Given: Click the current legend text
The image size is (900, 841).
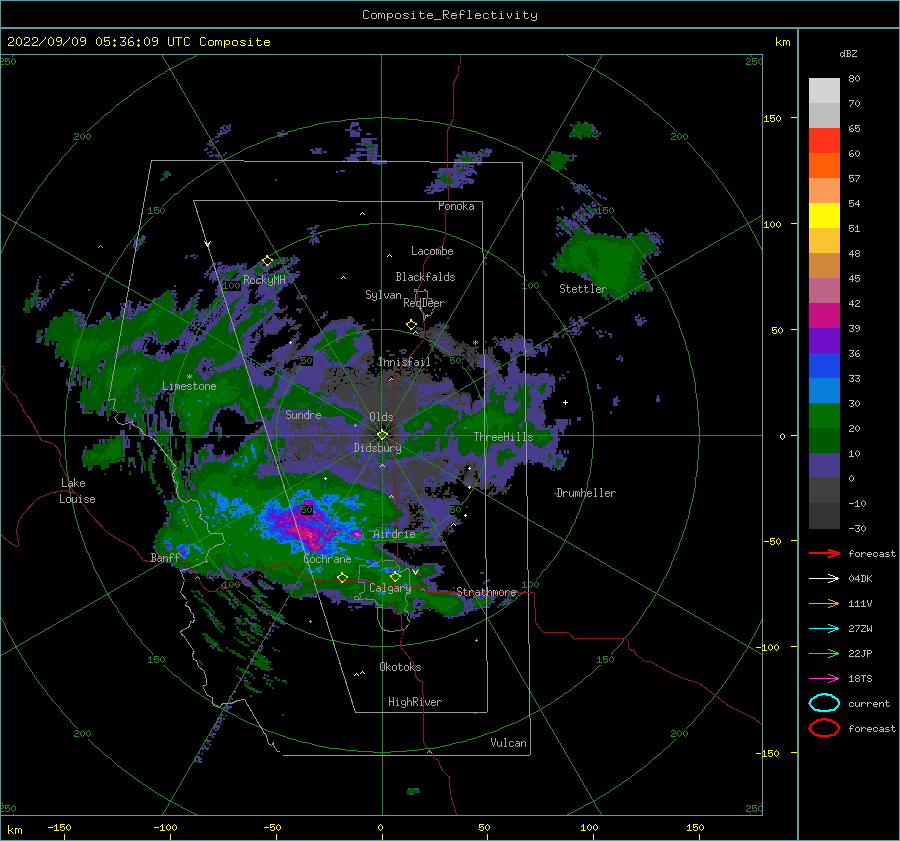Looking at the screenshot, I should click(869, 703).
